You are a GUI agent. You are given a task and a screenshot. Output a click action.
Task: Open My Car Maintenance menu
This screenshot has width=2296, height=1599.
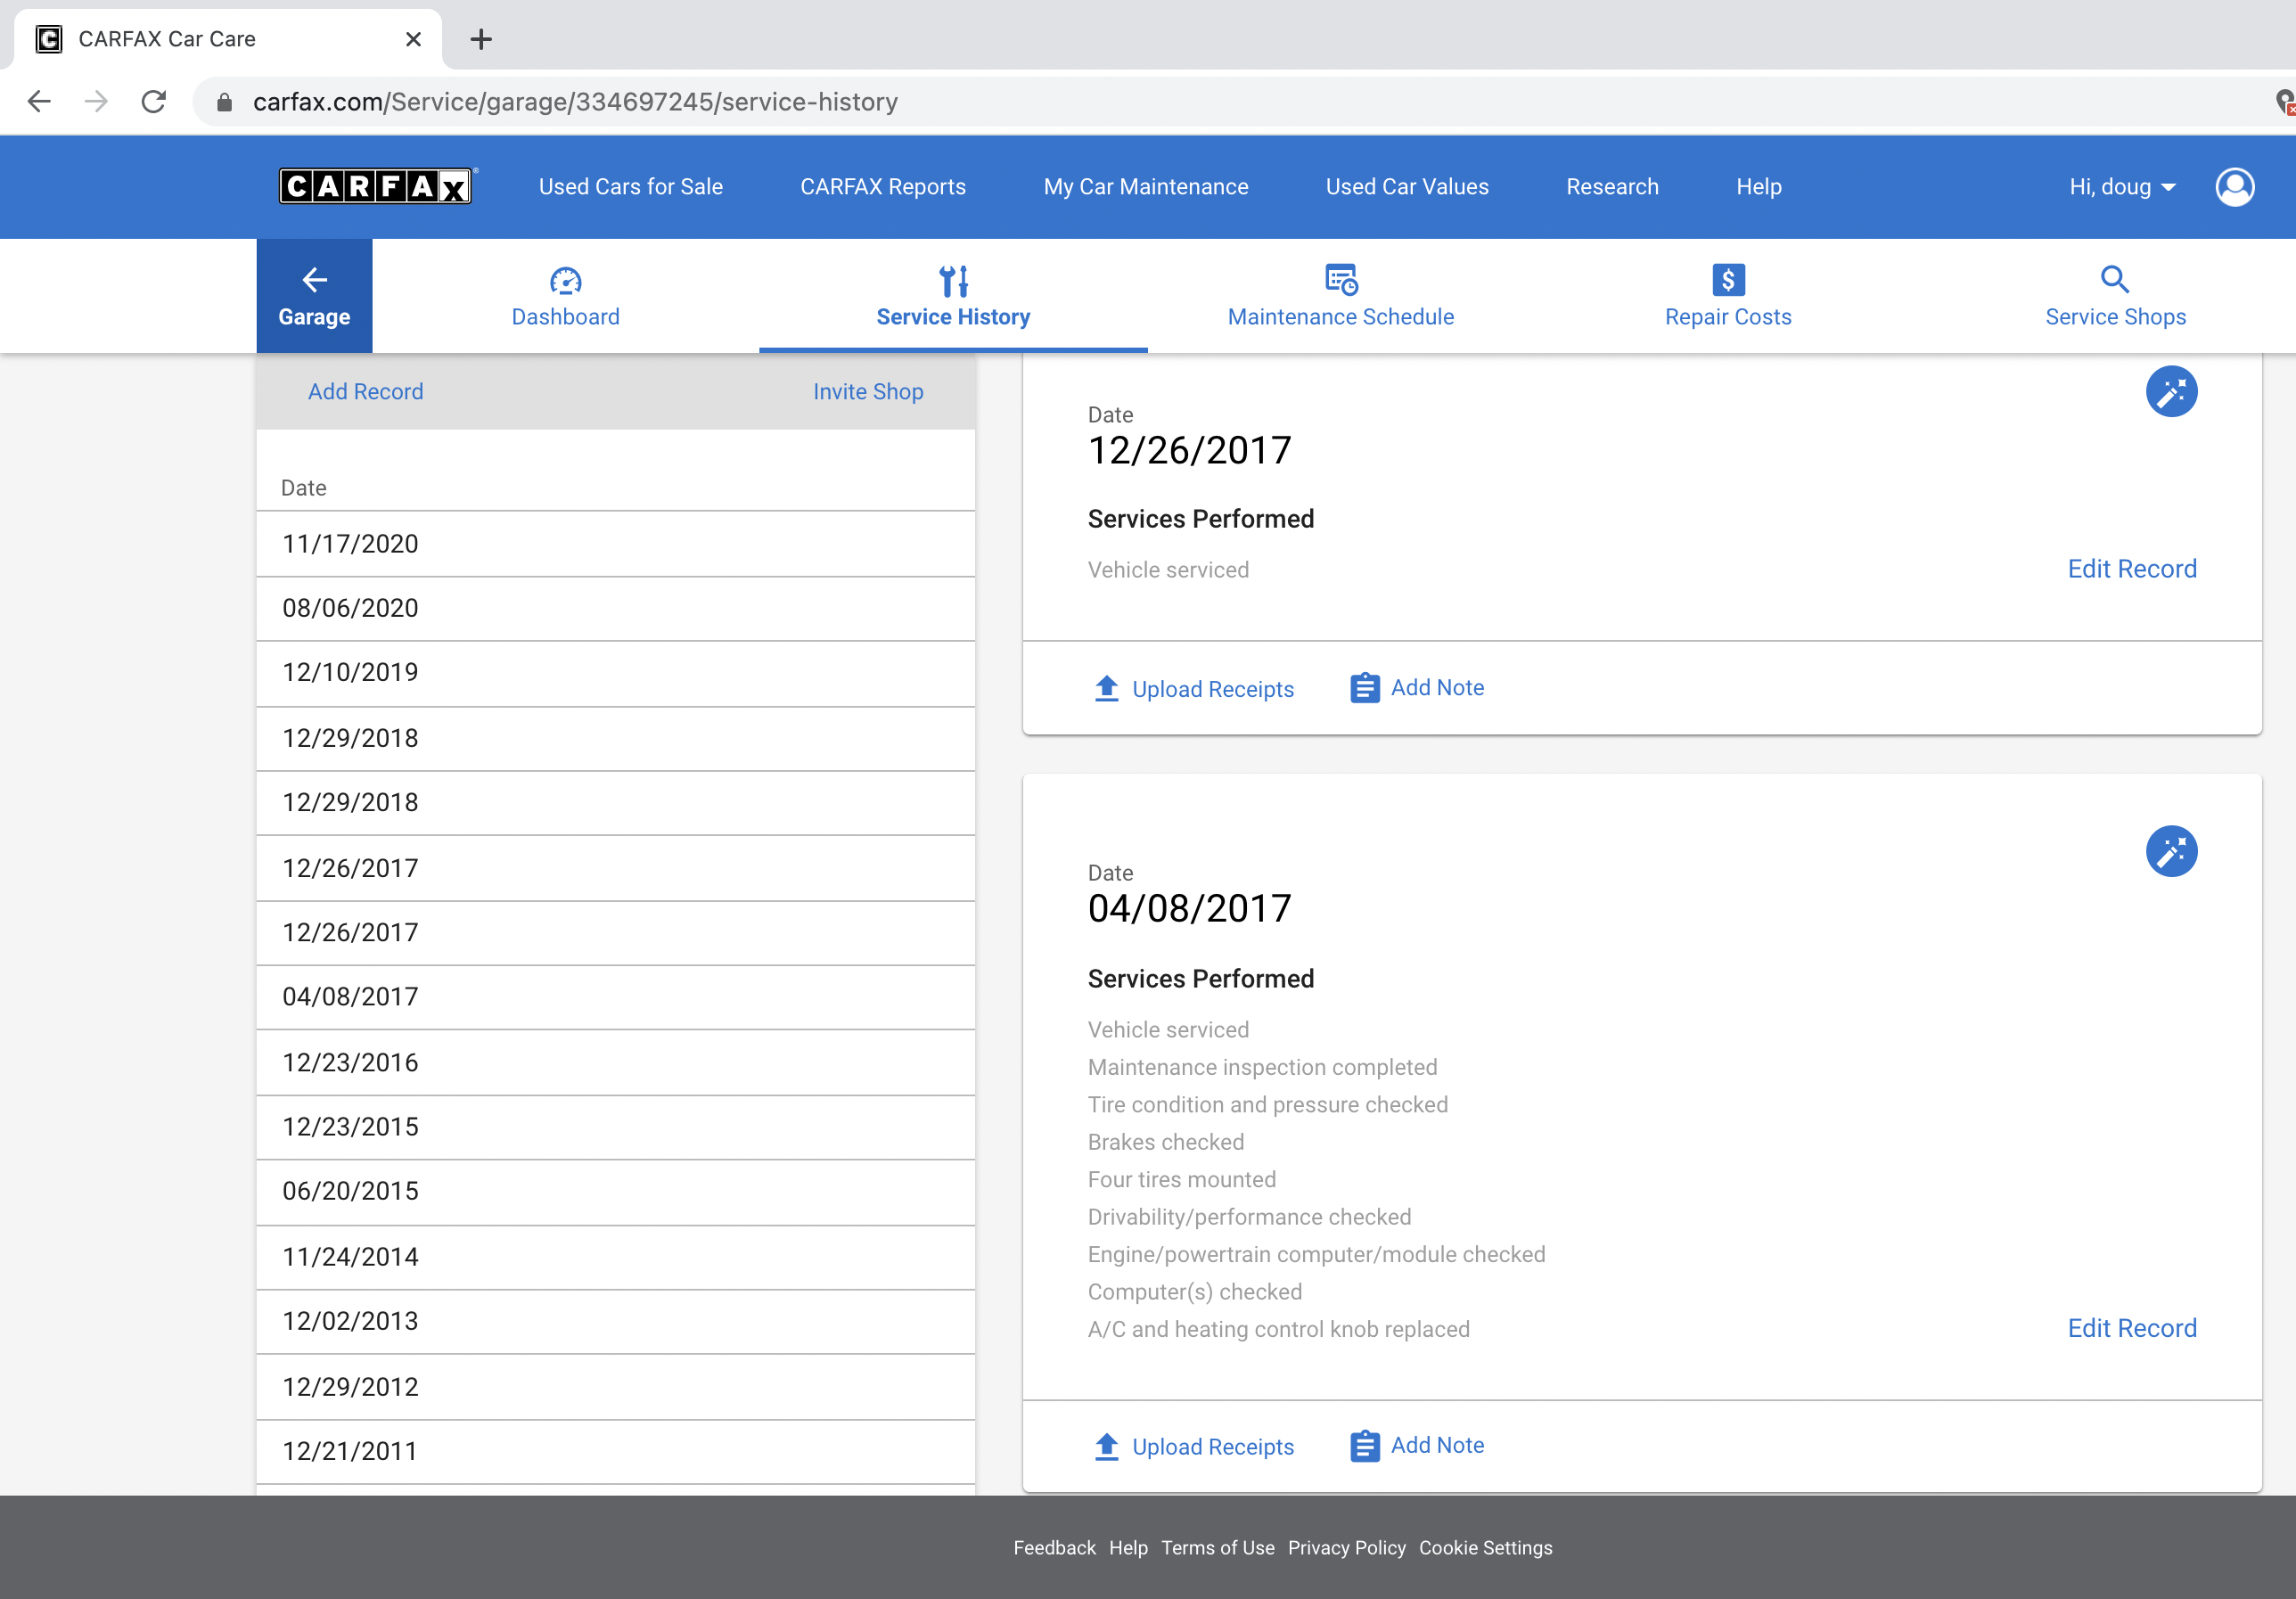pos(1145,187)
